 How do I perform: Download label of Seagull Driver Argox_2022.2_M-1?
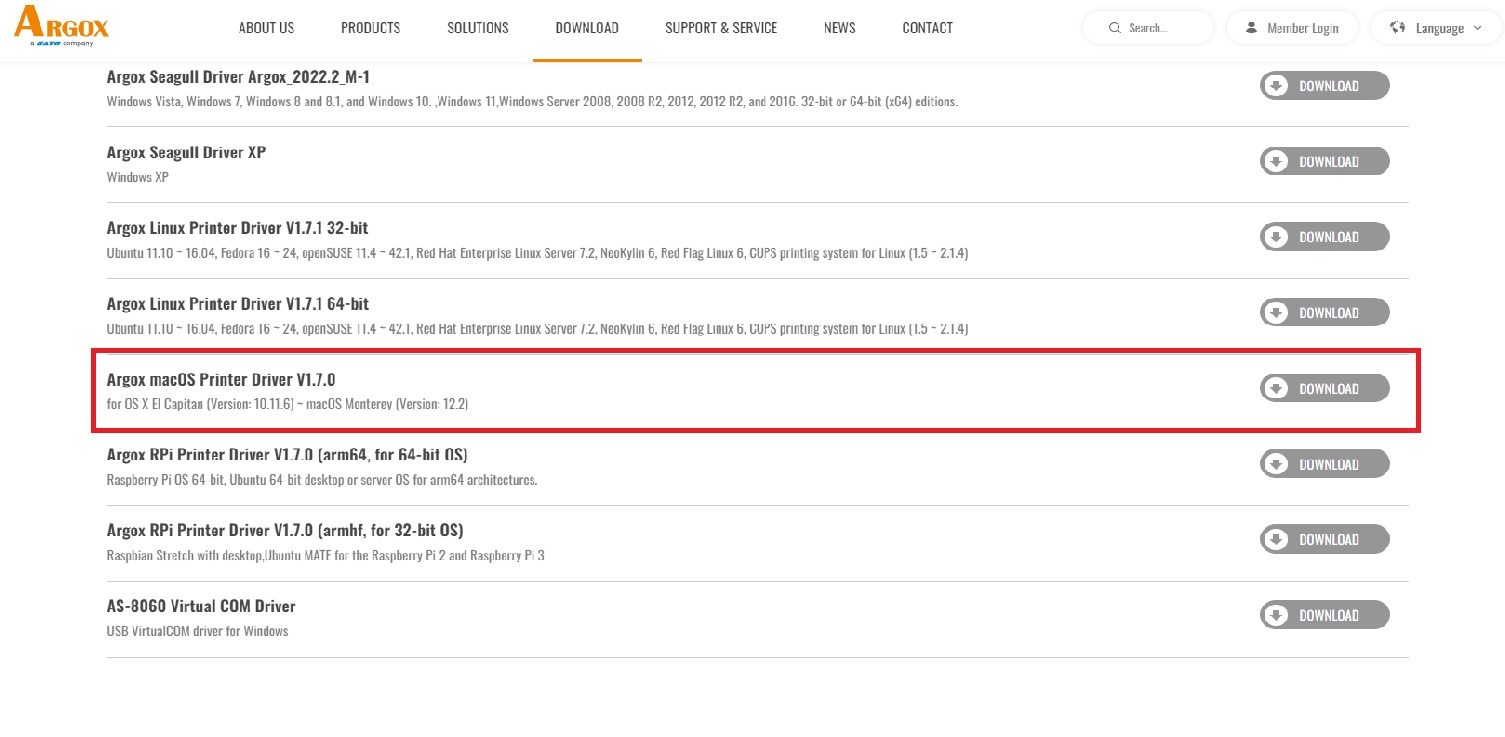tap(1329, 86)
